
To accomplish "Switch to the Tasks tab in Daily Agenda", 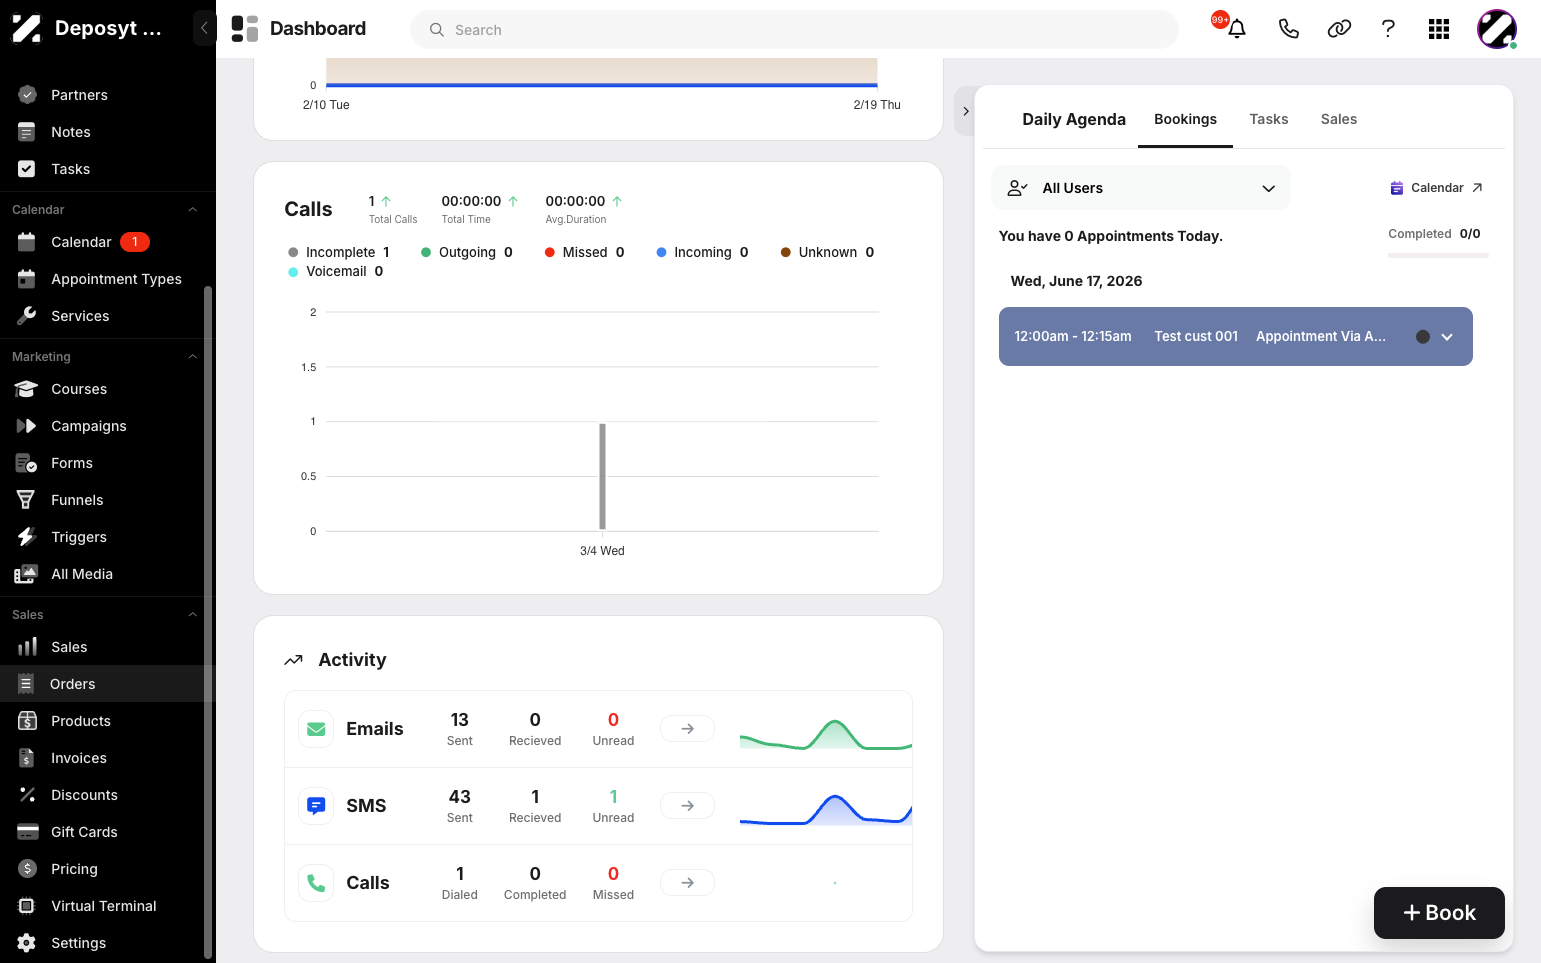I will click(x=1269, y=119).
